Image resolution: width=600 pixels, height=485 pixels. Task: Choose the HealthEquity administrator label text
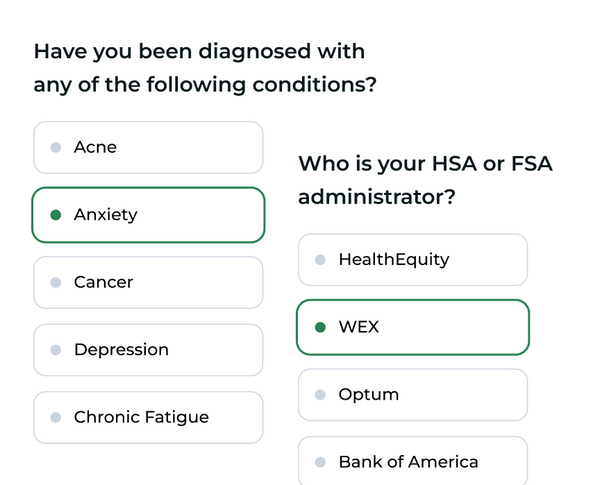[x=393, y=260]
